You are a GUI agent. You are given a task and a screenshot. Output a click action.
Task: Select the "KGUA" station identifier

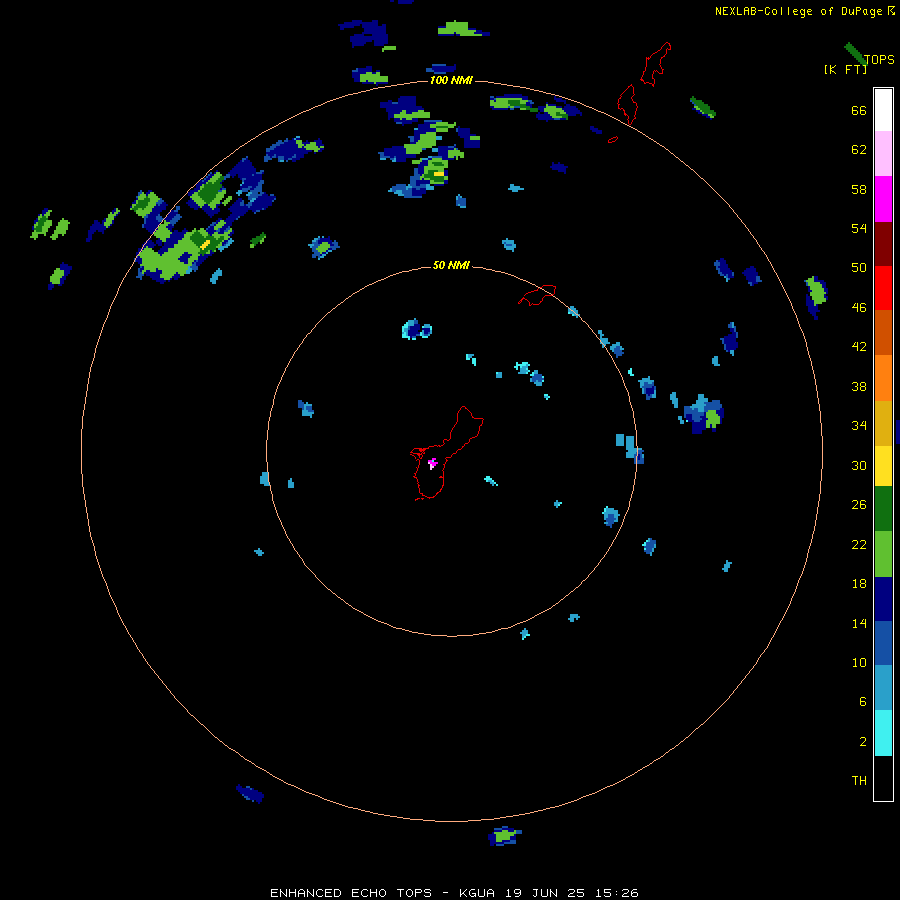coord(477,893)
